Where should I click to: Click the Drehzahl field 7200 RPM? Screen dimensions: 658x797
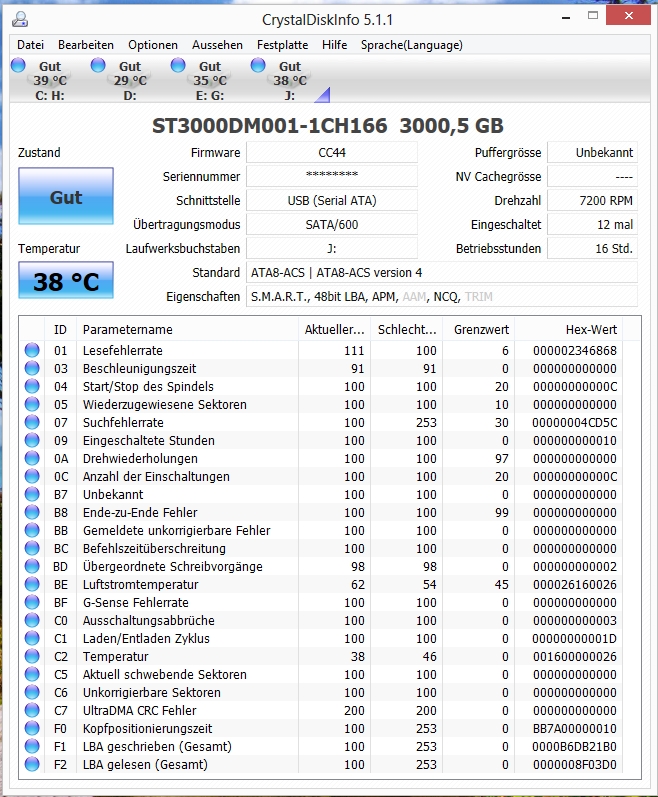592,200
